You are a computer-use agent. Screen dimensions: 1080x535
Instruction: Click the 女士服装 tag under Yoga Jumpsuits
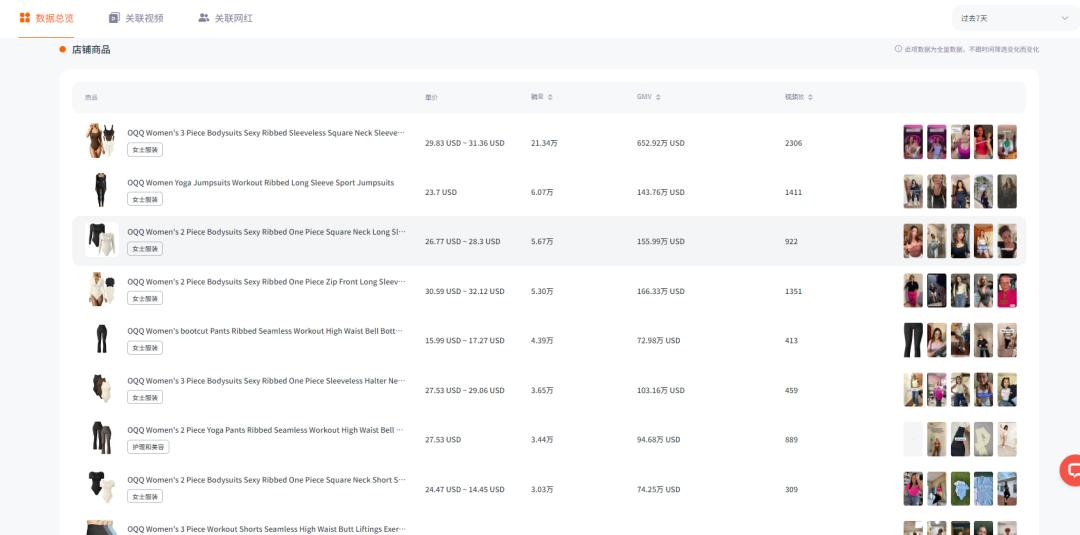tap(145, 199)
